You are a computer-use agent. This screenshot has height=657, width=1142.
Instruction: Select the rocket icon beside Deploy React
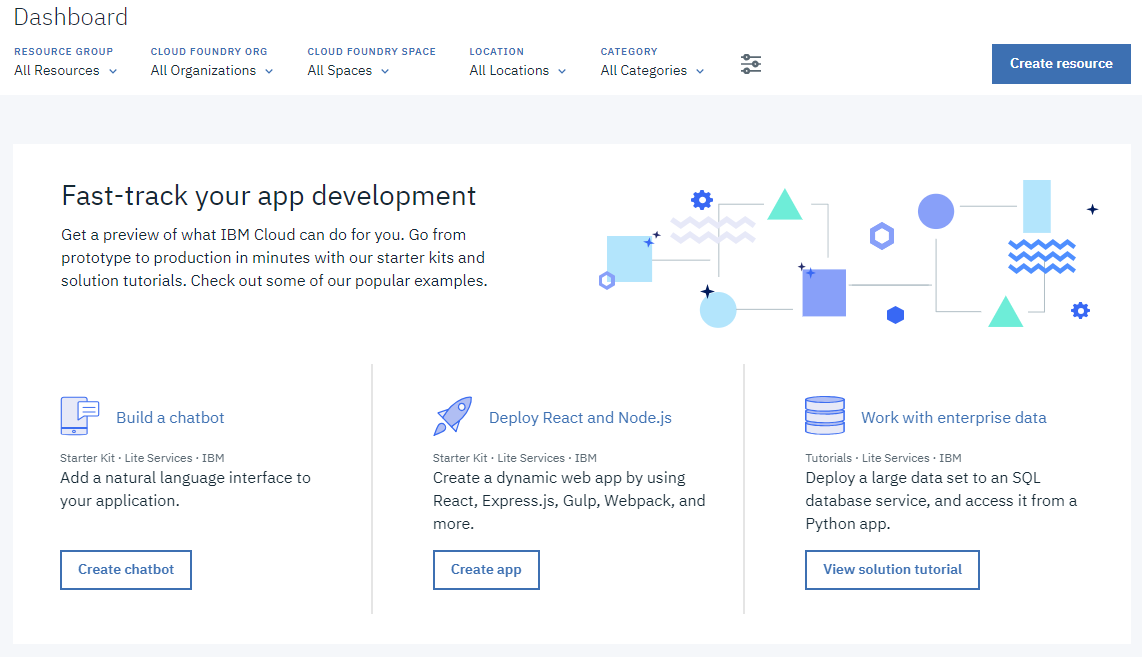coord(452,414)
